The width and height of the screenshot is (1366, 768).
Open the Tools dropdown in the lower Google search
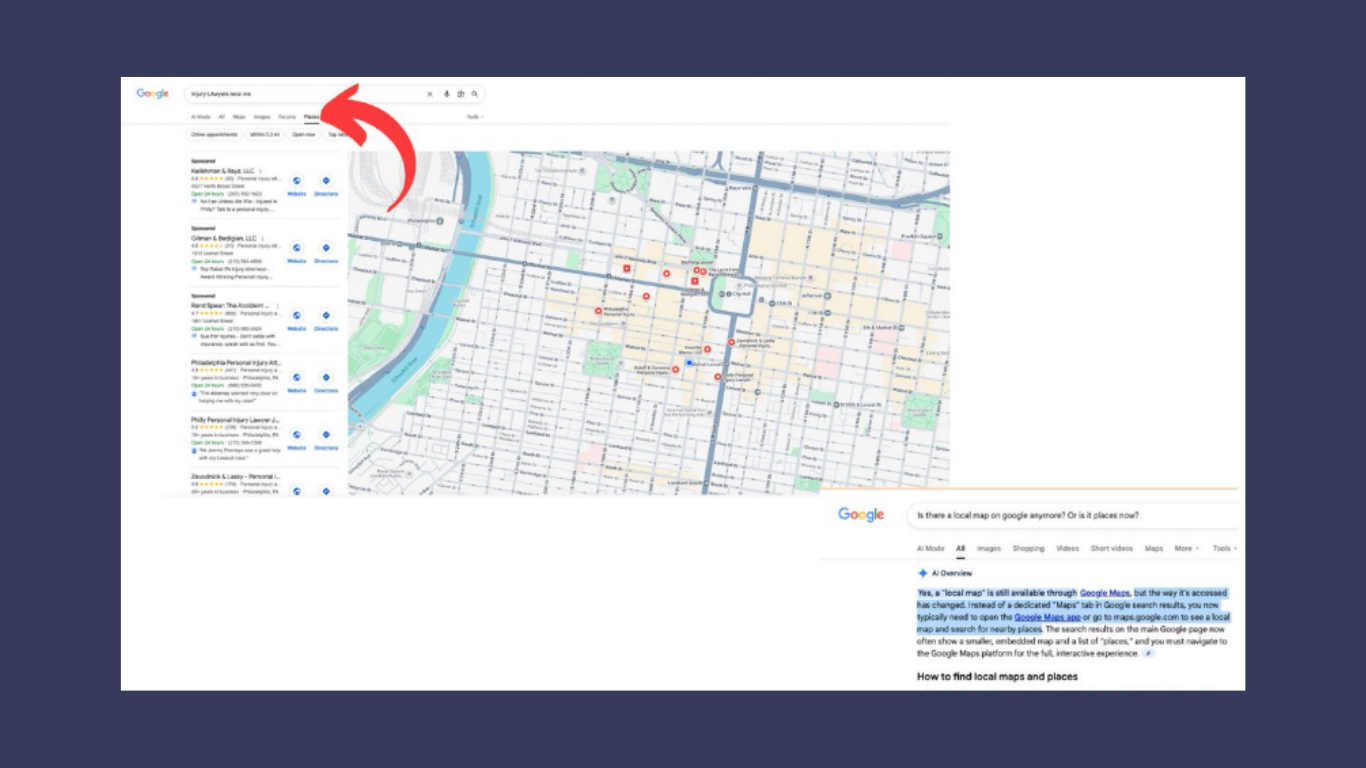pyautogui.click(x=1224, y=549)
